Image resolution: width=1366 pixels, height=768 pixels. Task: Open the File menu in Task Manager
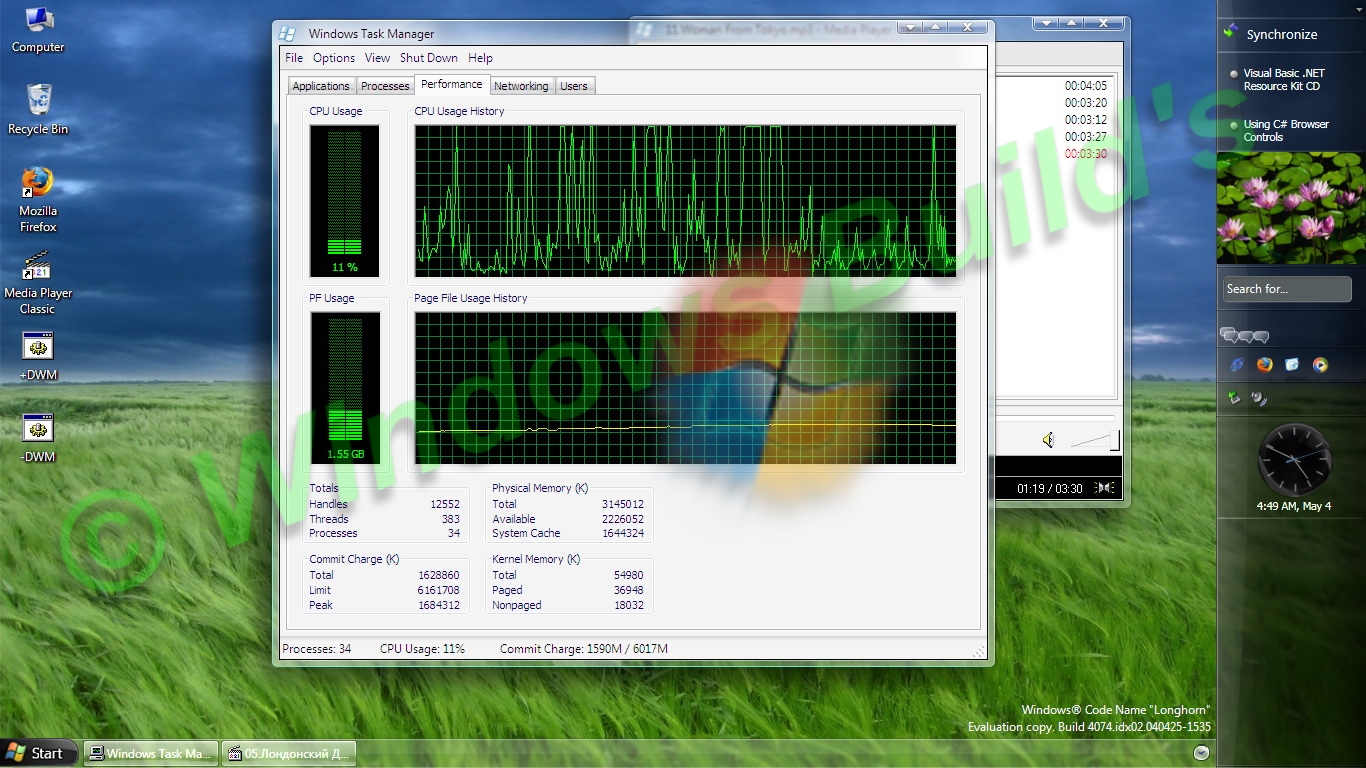293,58
